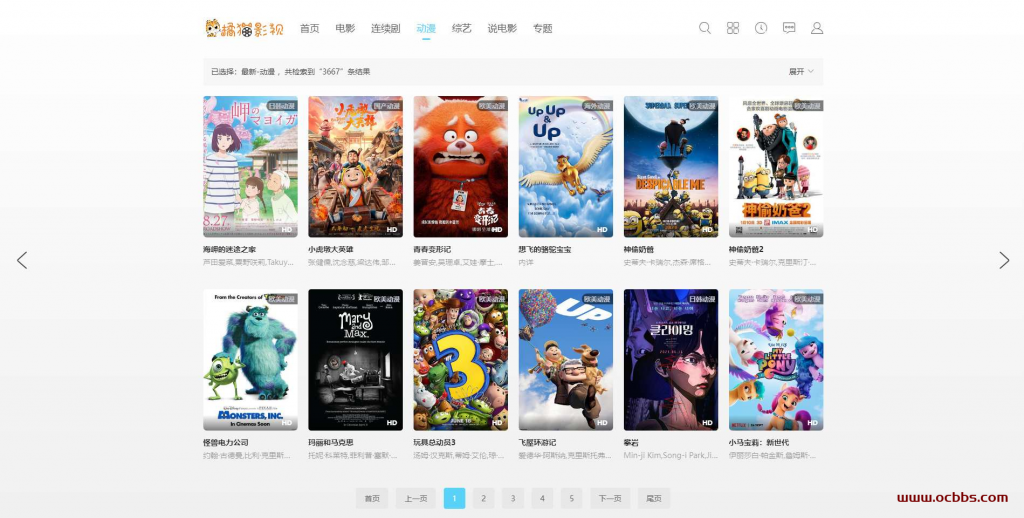This screenshot has height=518, width=1024.
Task: Open the 连续剧 nav tab
Action: (x=385, y=28)
